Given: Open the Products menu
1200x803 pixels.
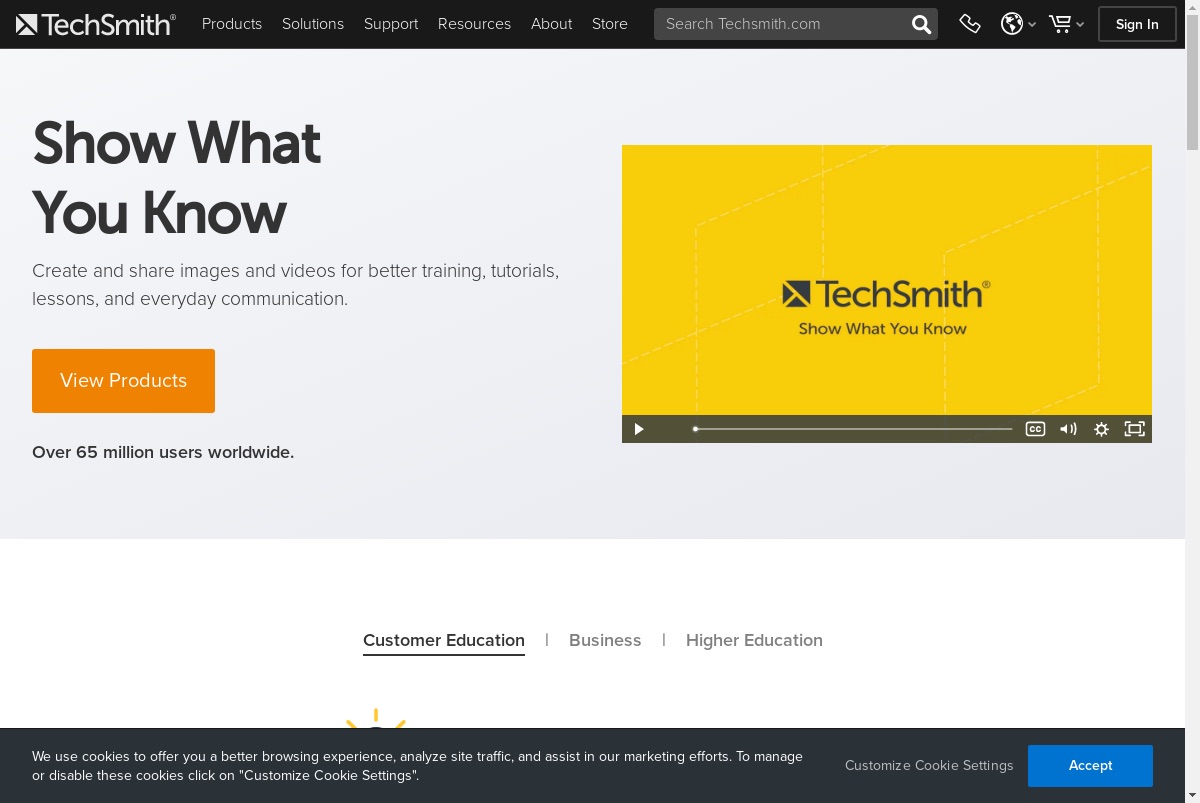Looking at the screenshot, I should (232, 24).
